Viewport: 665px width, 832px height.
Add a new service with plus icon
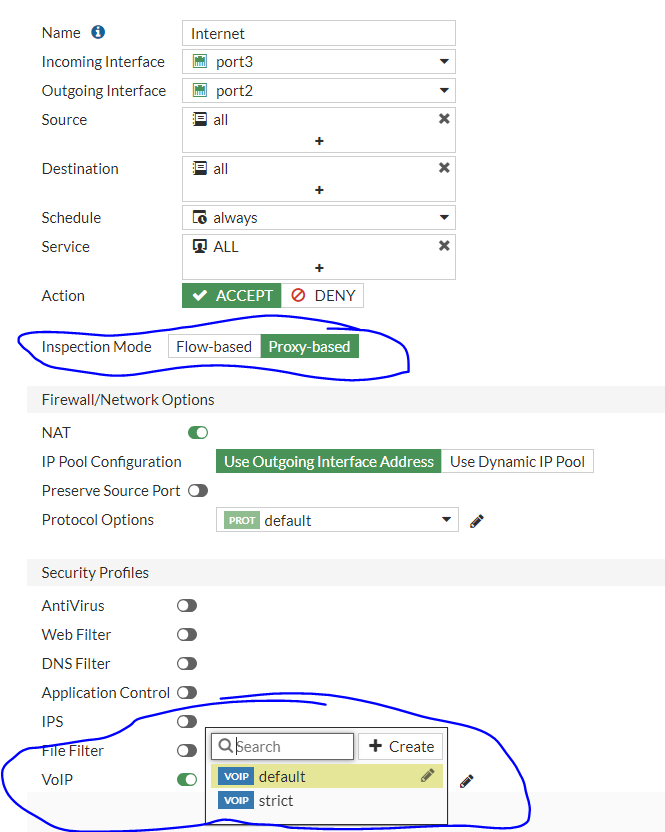[319, 268]
